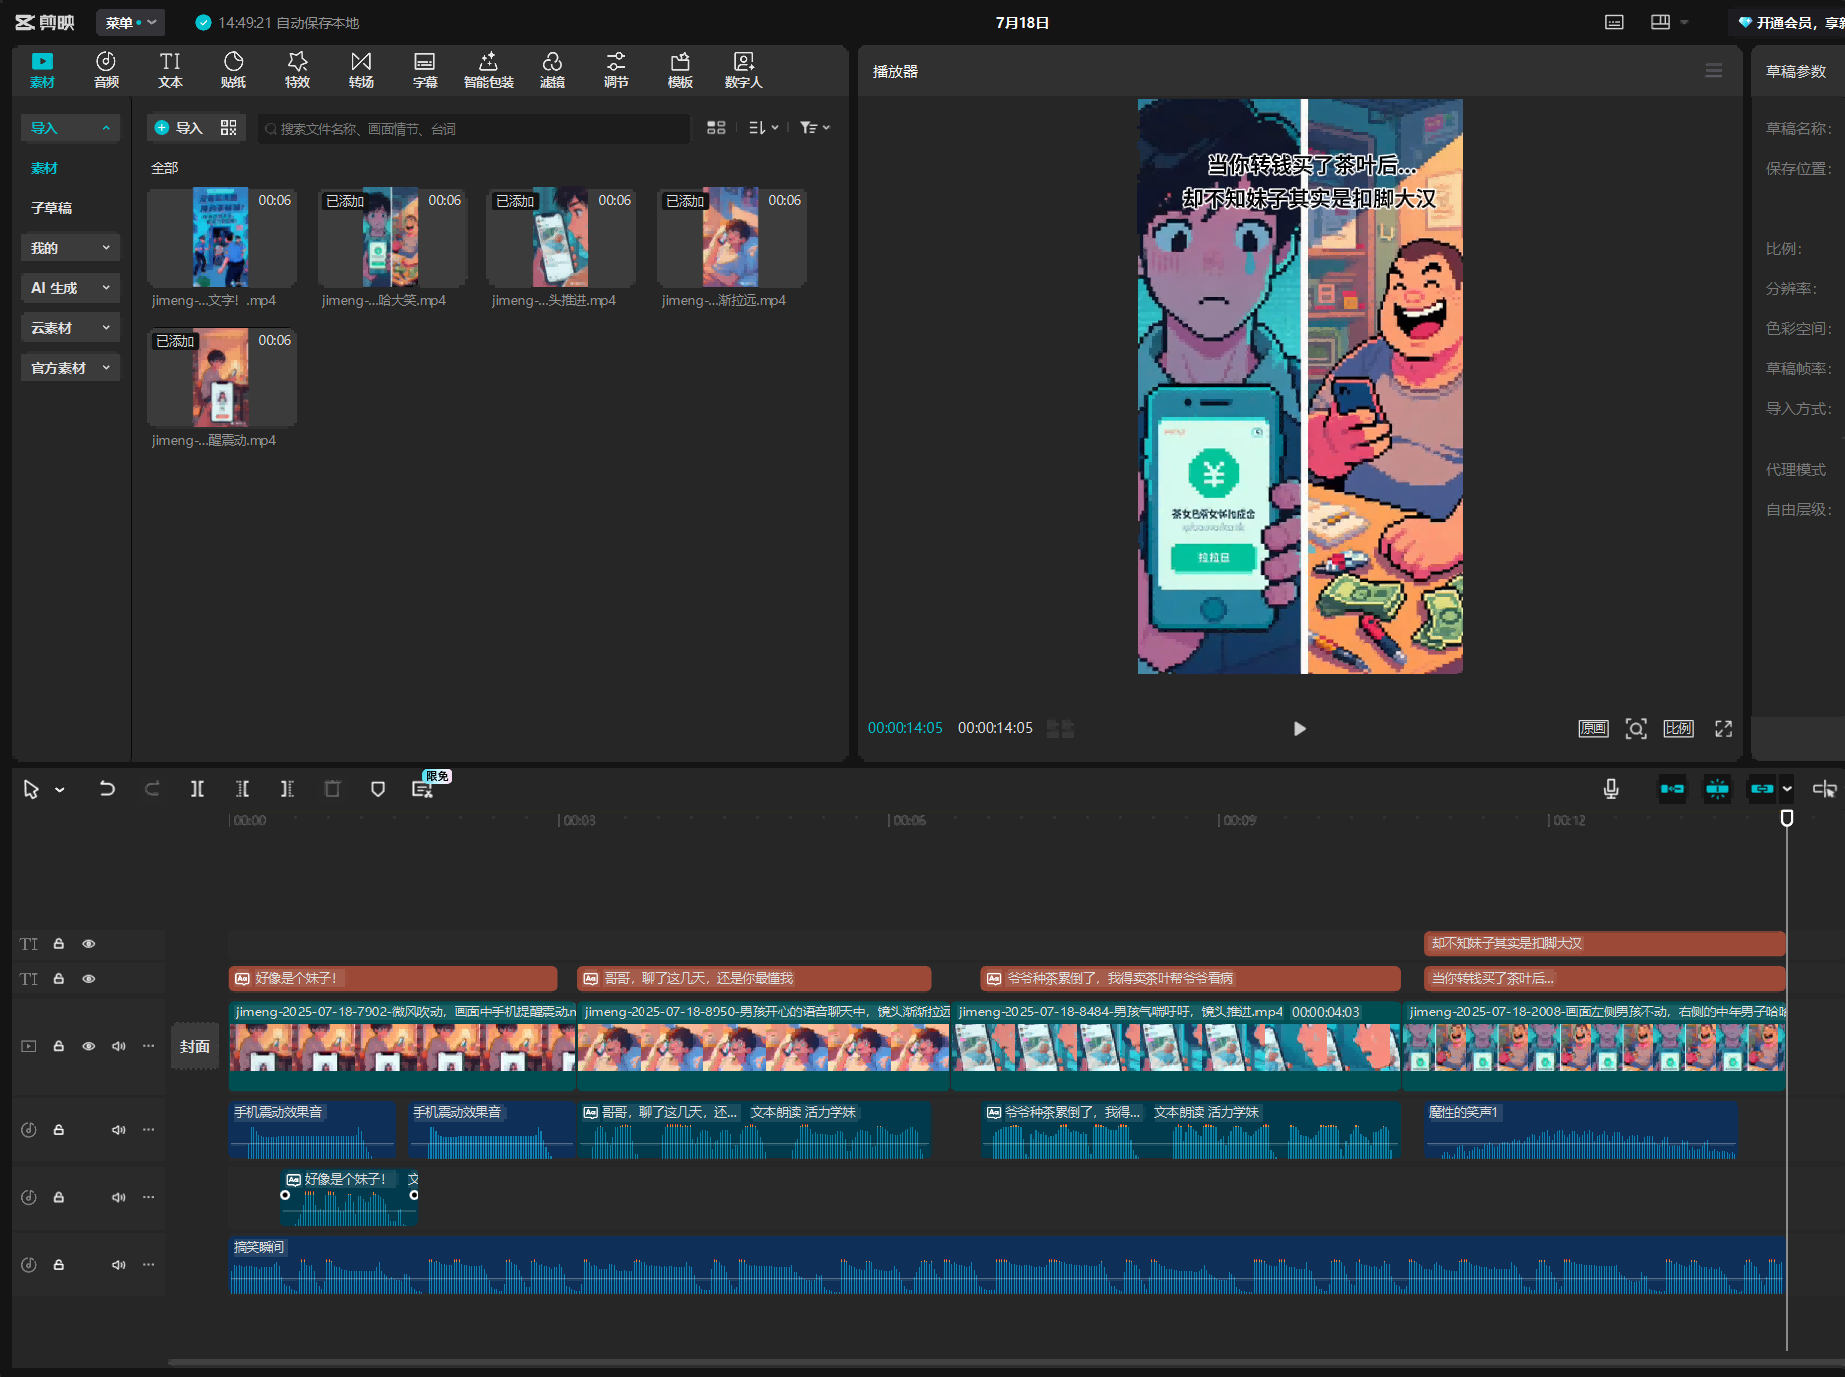
Task: Open the 智能包装 smart package panel
Action: tap(488, 70)
